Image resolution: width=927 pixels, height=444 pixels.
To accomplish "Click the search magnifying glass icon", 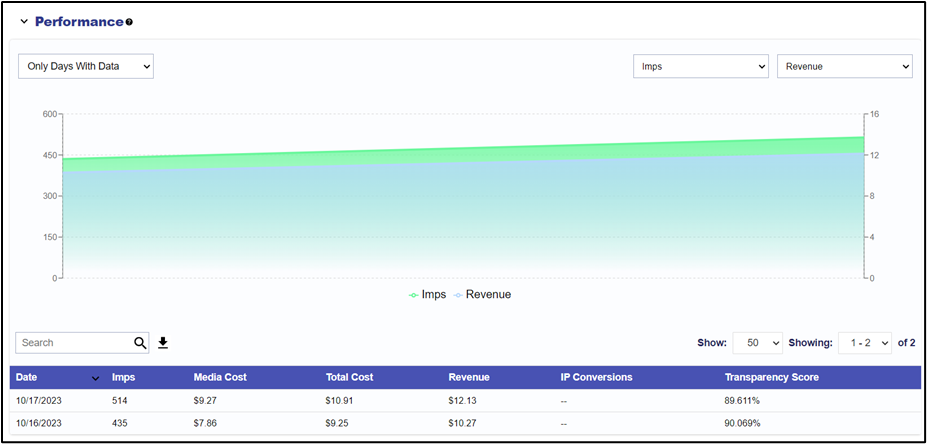I will tap(140, 343).
